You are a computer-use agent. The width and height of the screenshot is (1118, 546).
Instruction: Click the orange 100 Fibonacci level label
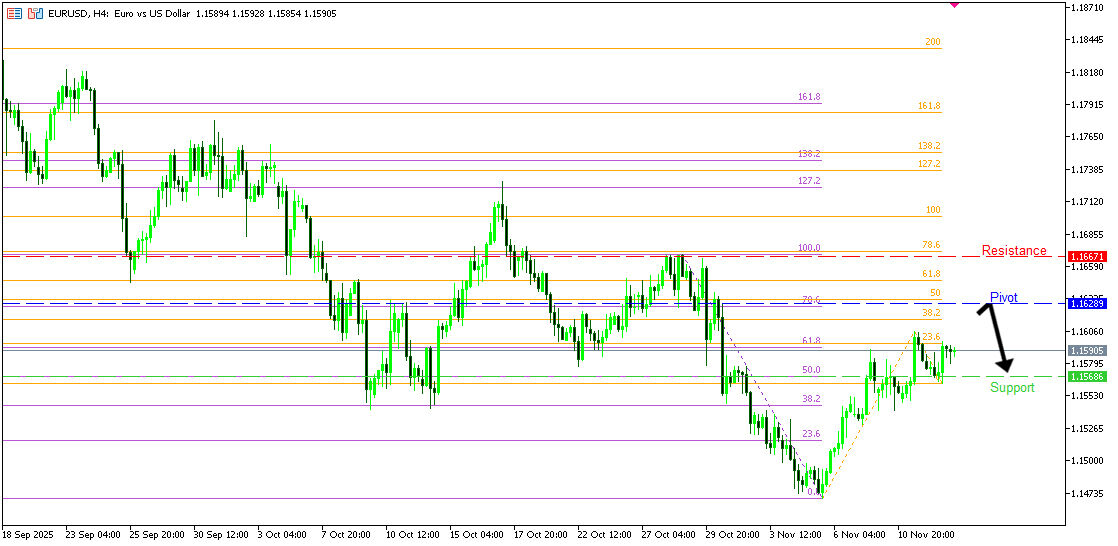click(932, 210)
